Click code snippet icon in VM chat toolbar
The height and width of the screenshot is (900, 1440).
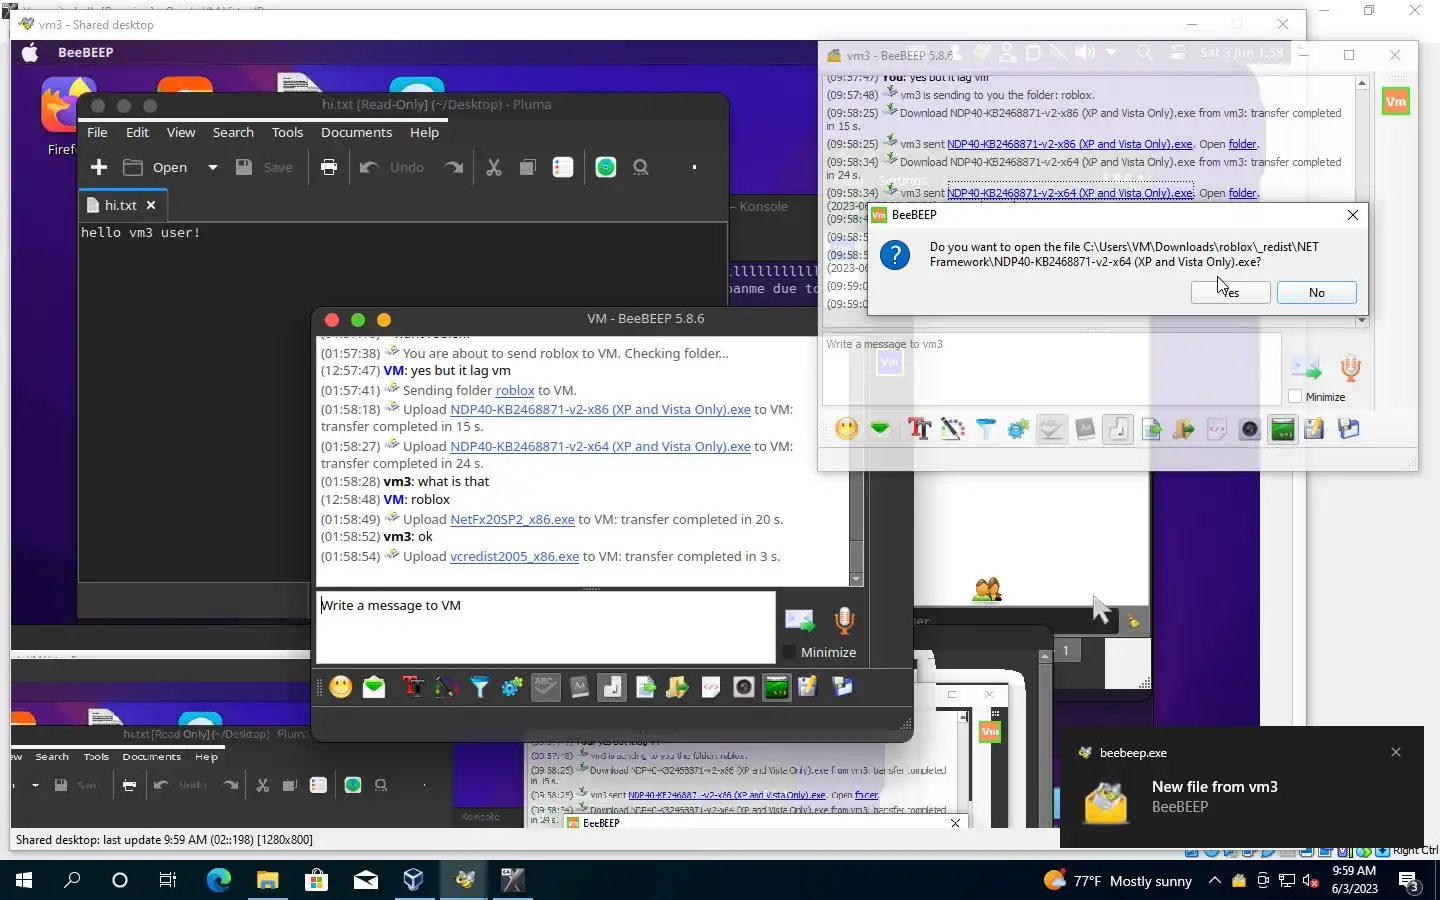711,687
